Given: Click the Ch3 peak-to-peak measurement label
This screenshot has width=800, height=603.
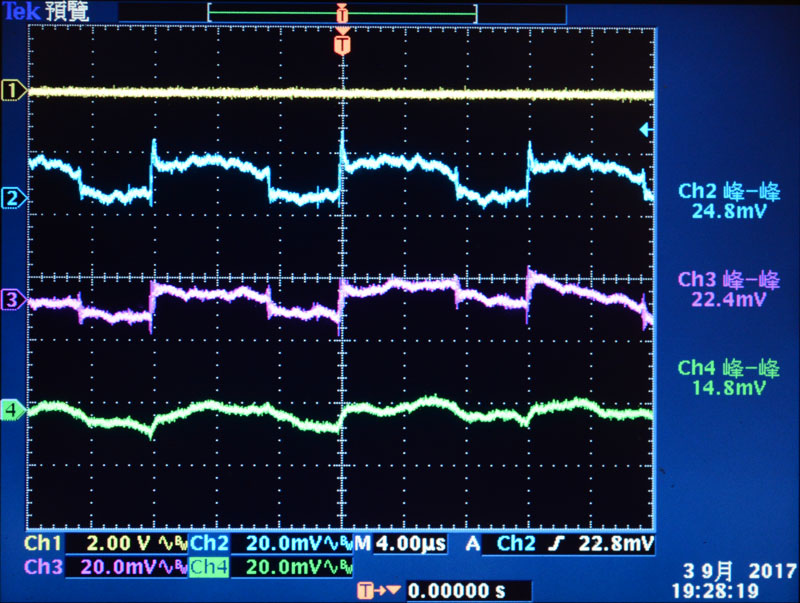Looking at the screenshot, I should (x=729, y=280).
